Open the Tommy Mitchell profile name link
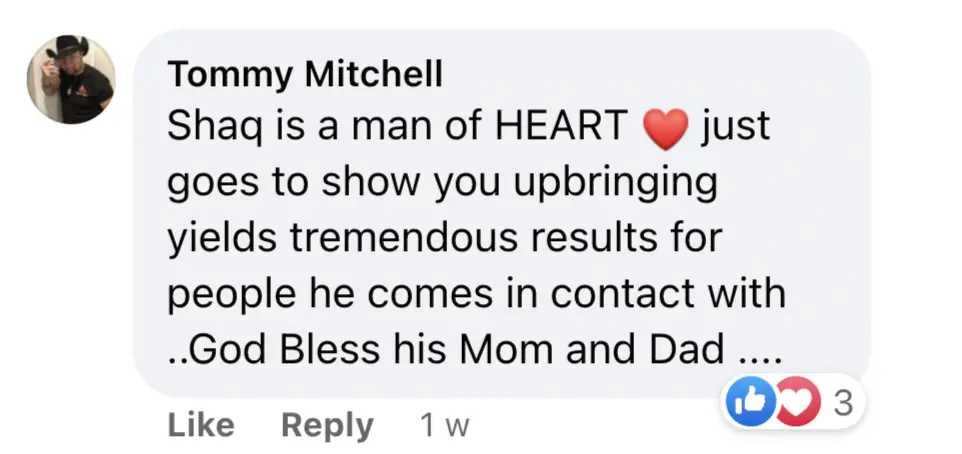The image size is (962, 454). pos(305,74)
